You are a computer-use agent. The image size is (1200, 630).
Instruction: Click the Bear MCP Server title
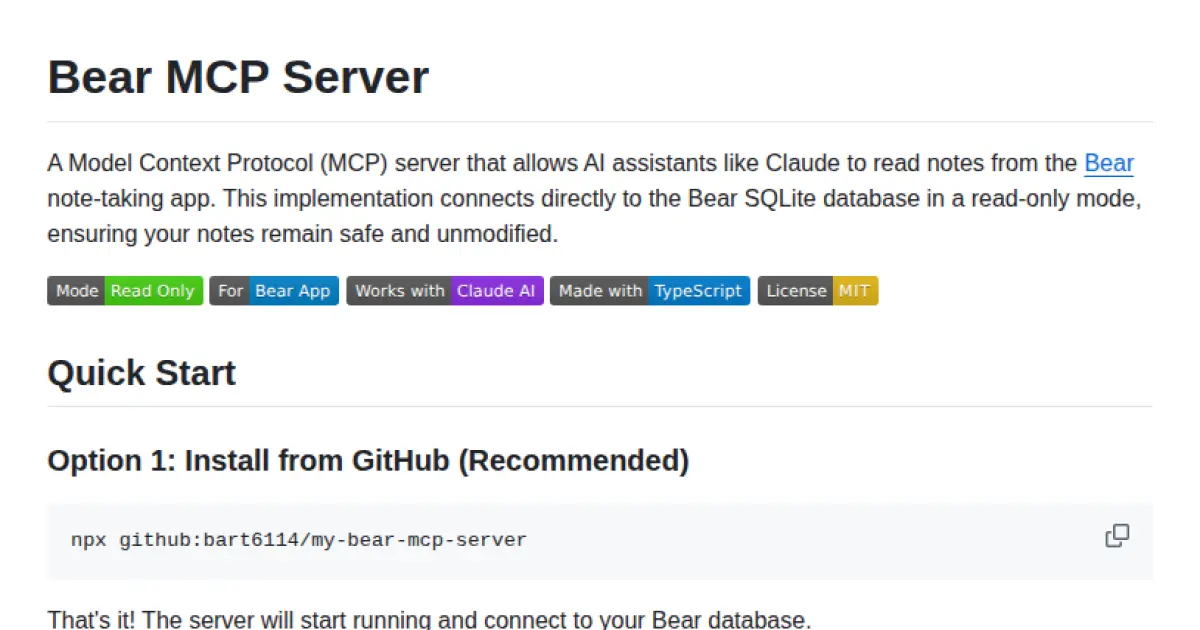238,77
